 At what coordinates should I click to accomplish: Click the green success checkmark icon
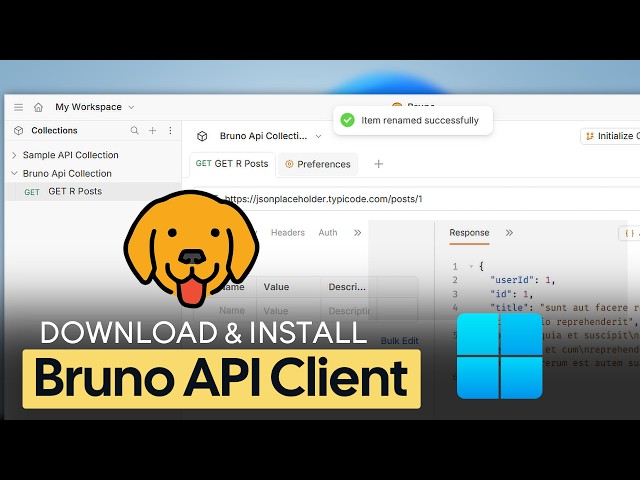(x=347, y=120)
